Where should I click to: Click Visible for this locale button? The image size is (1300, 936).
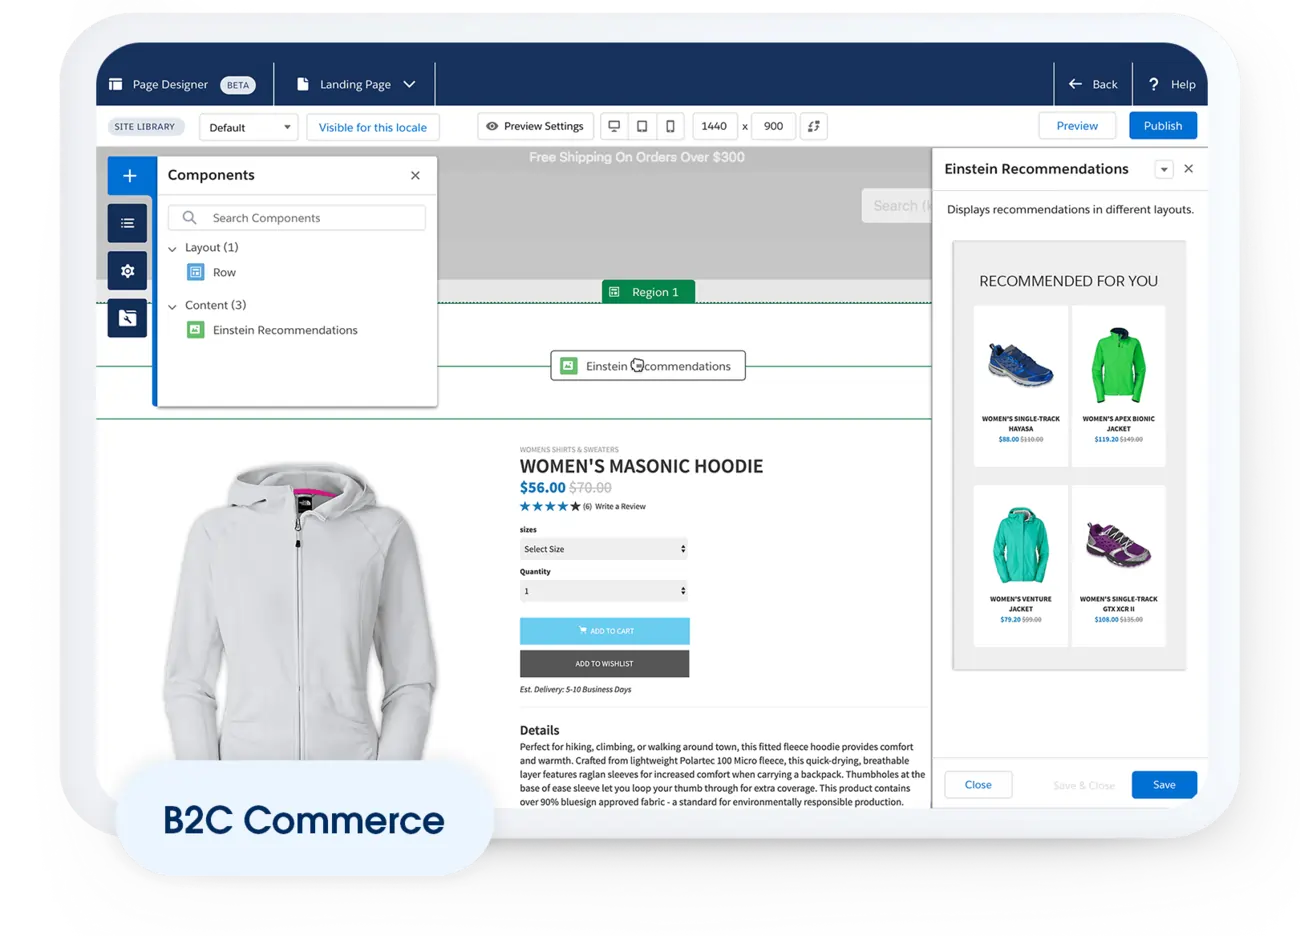[373, 127]
